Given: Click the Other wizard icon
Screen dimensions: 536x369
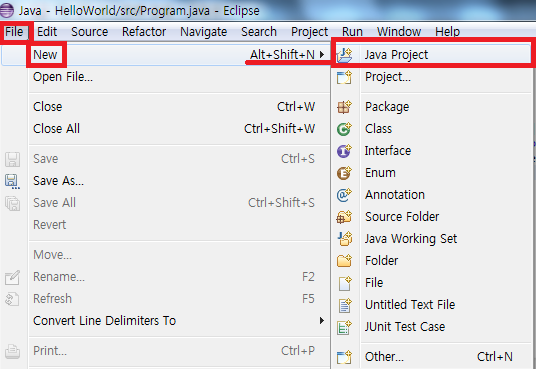Looking at the screenshot, I should point(344,357).
